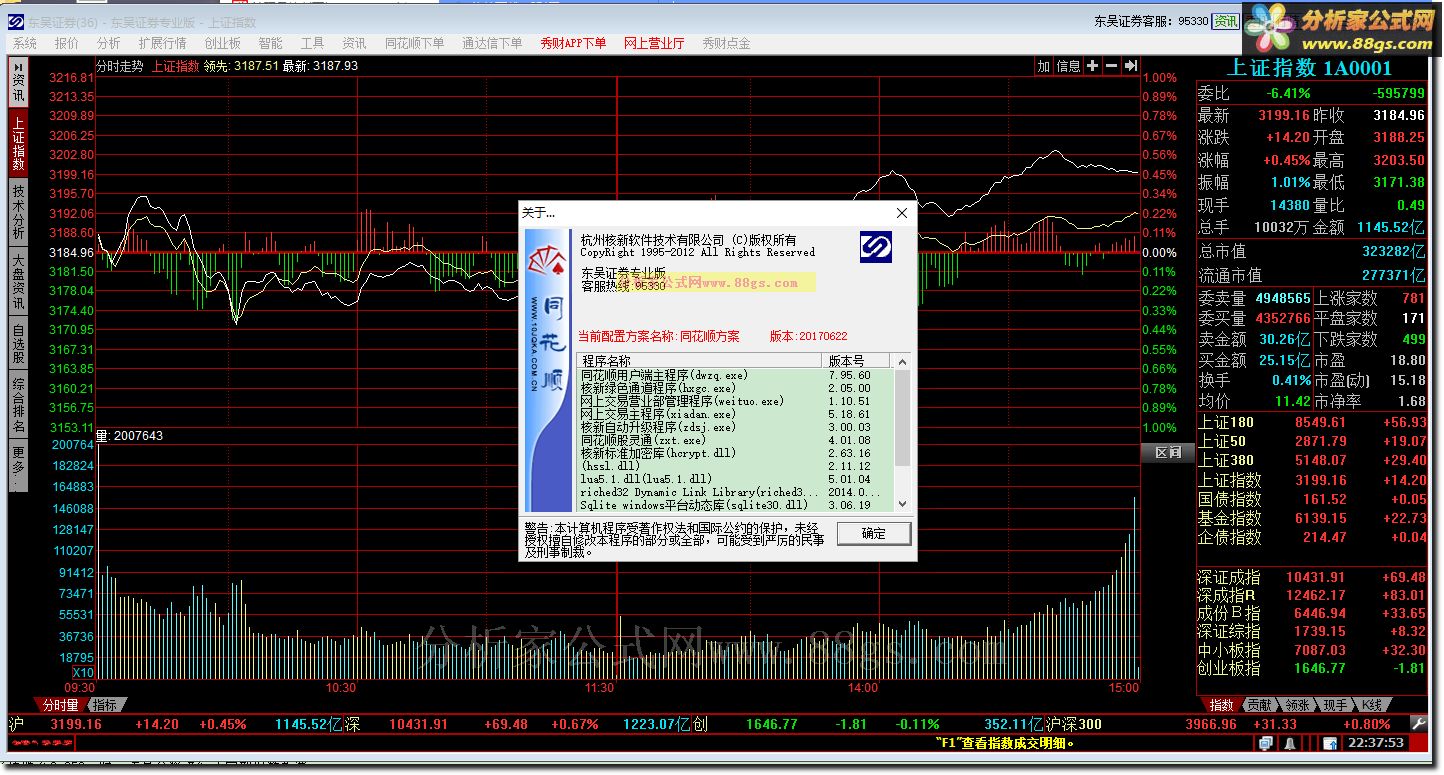Viewport: 1444px width, 775px height.
Task: Click the minus zoom-out icon above chart
Action: tap(1111, 66)
